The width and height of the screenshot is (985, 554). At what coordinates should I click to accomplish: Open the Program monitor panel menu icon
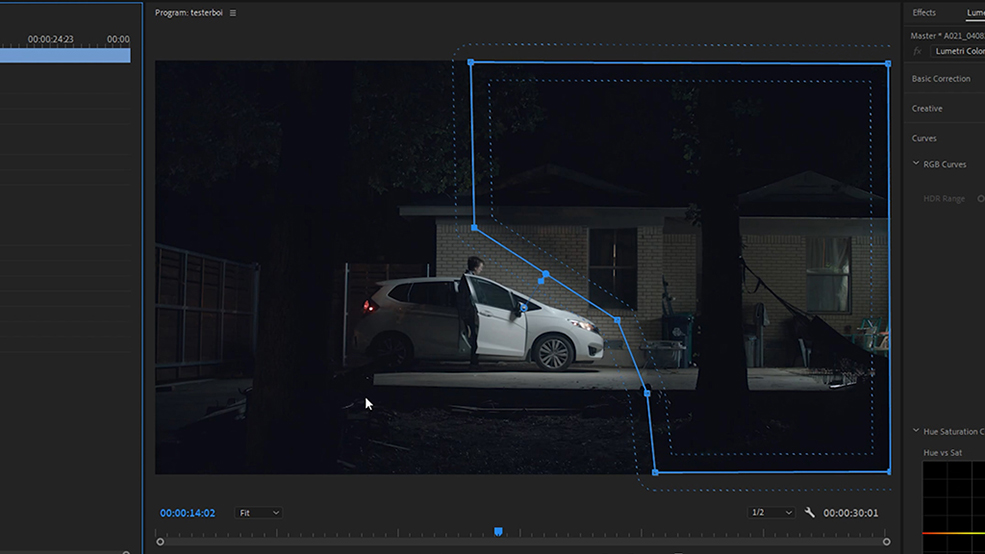[233, 13]
